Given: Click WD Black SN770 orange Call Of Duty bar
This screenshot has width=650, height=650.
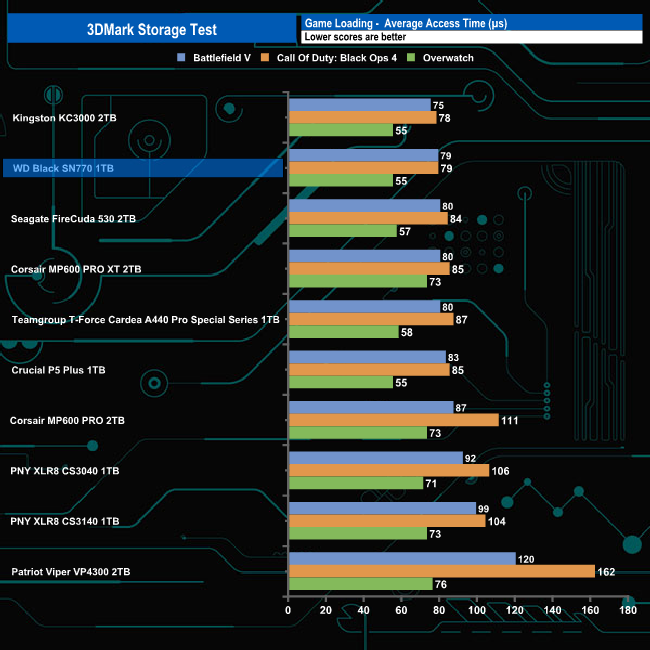Looking at the screenshot, I should [364, 168].
